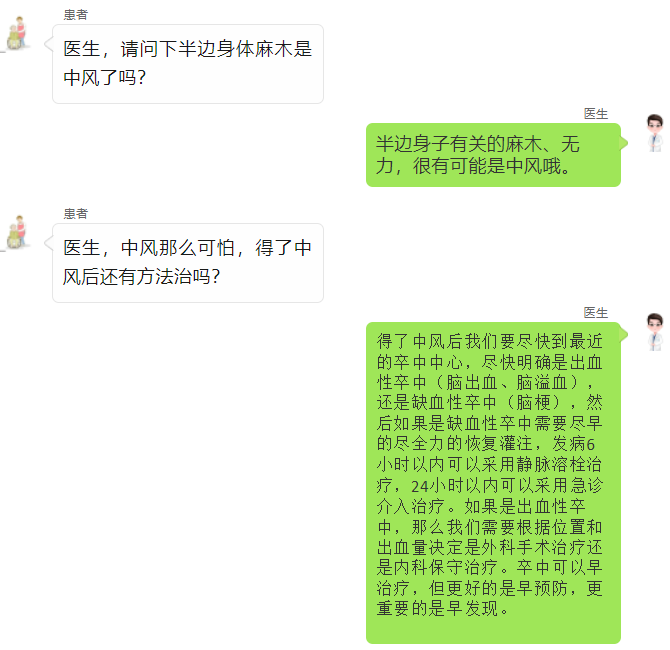The width and height of the screenshot is (670, 650).
Task: Click the green tail of the long doctor reply
Action: pyautogui.click(x=624, y=334)
